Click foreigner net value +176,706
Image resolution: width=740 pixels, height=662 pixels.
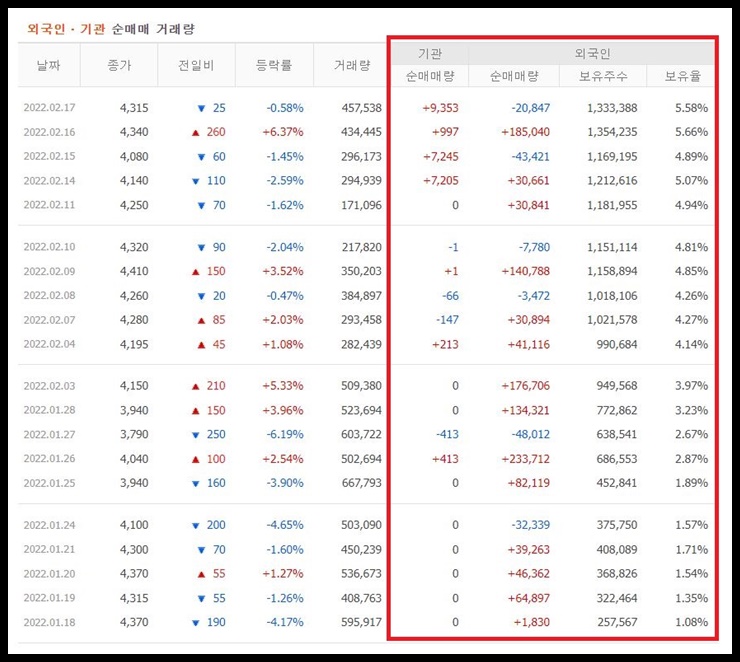pos(525,386)
